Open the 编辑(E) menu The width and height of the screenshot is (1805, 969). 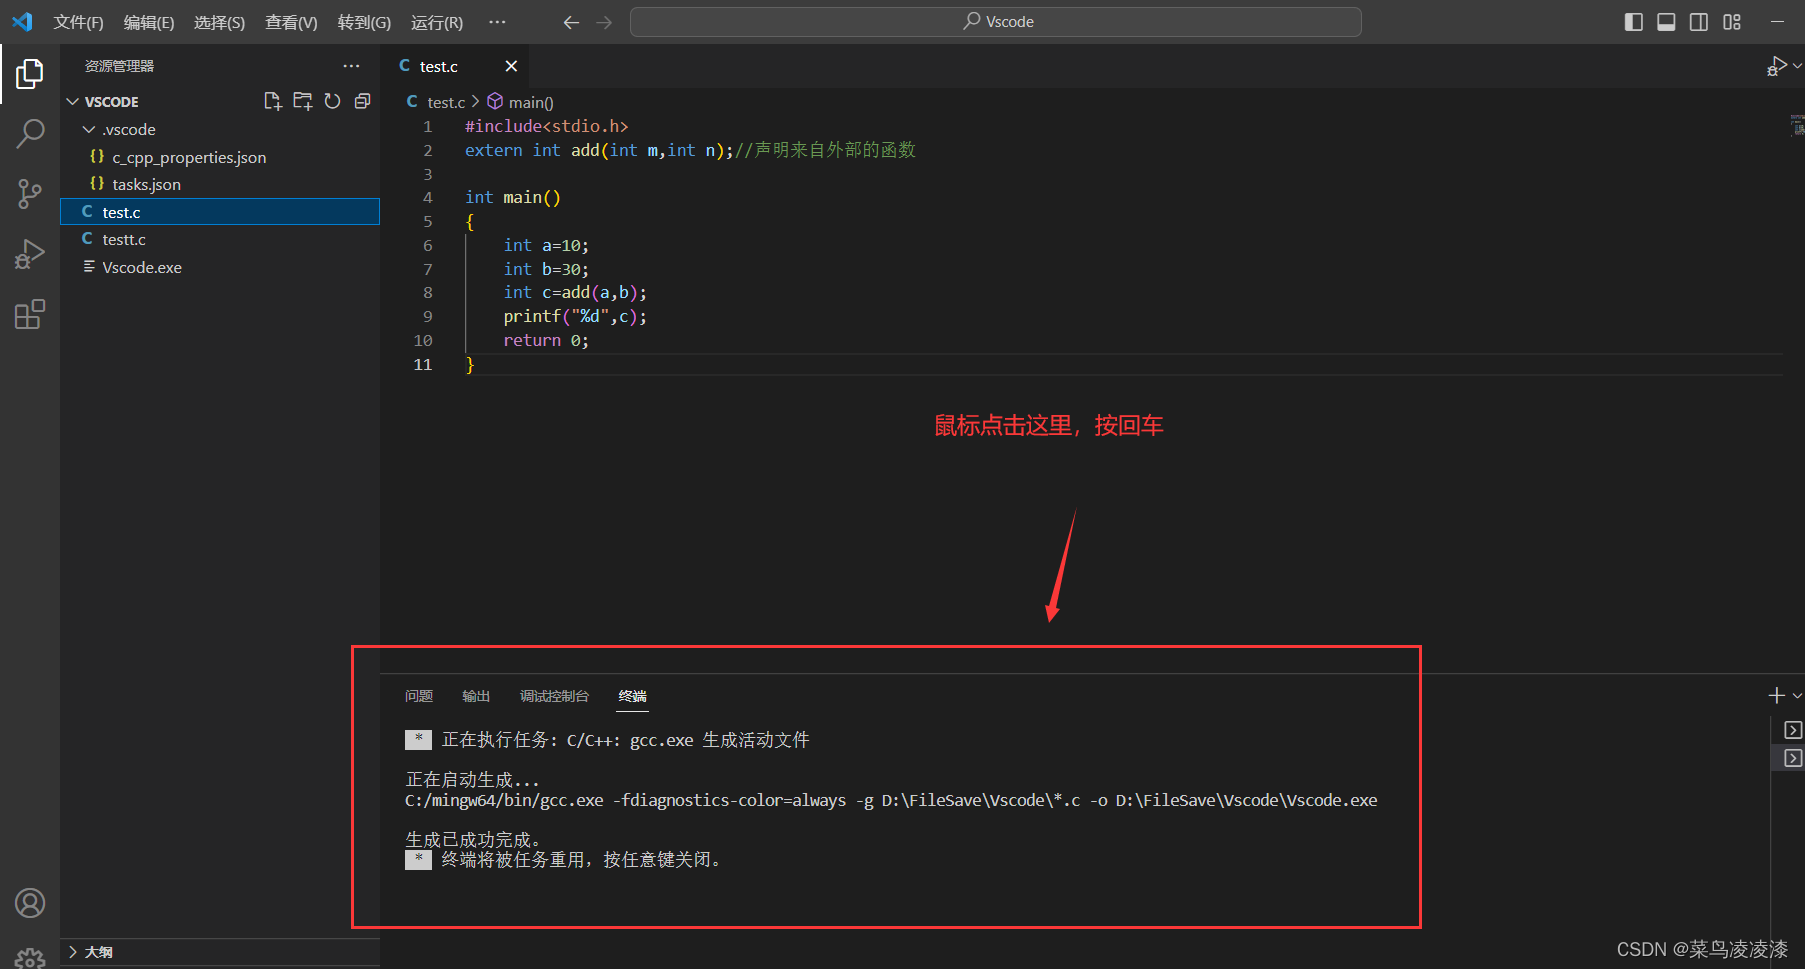click(x=149, y=22)
